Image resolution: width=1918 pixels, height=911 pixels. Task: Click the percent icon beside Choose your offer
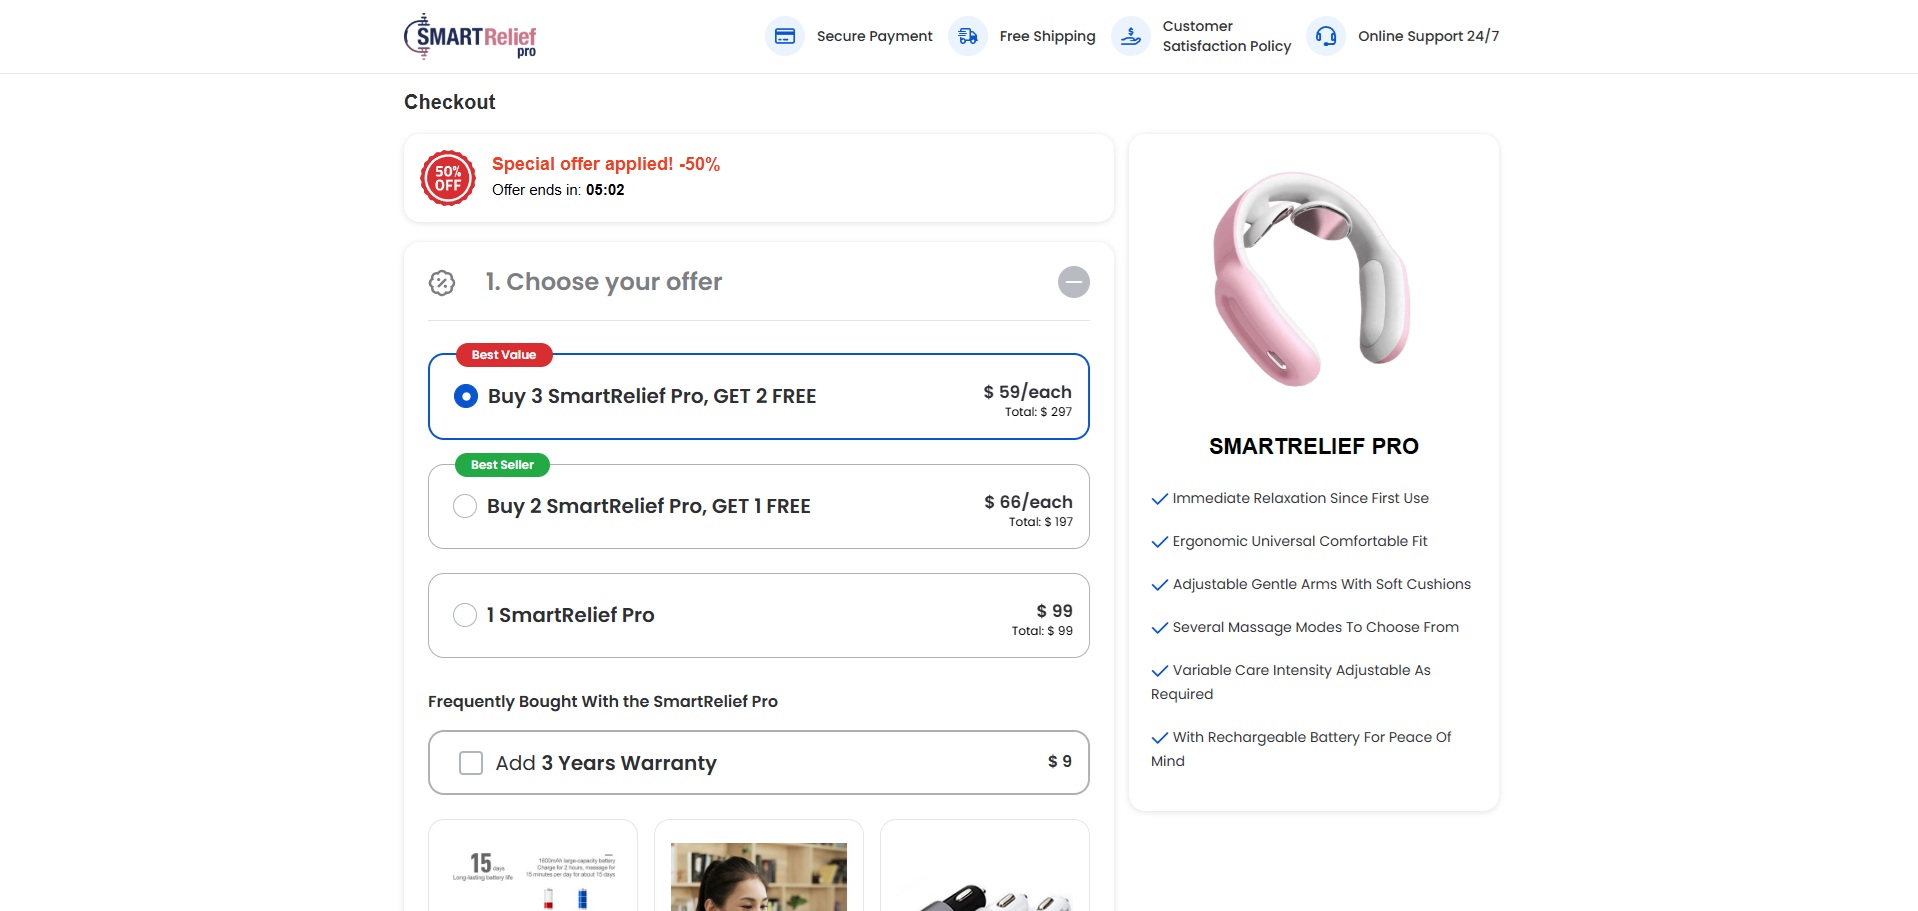pyautogui.click(x=442, y=283)
